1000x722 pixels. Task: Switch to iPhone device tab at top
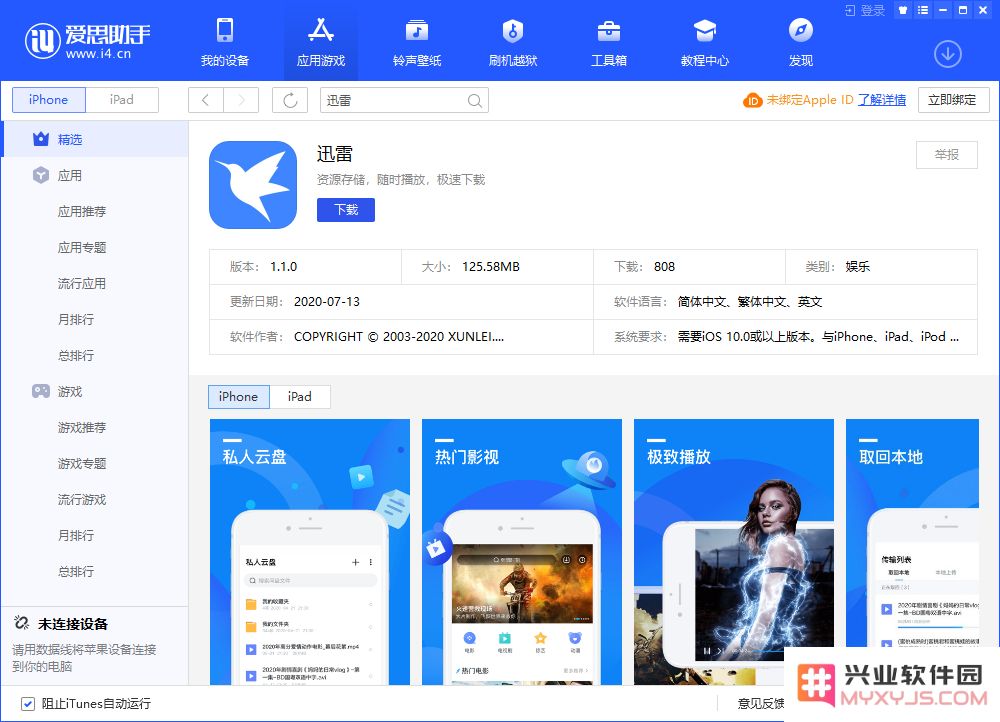click(x=48, y=100)
